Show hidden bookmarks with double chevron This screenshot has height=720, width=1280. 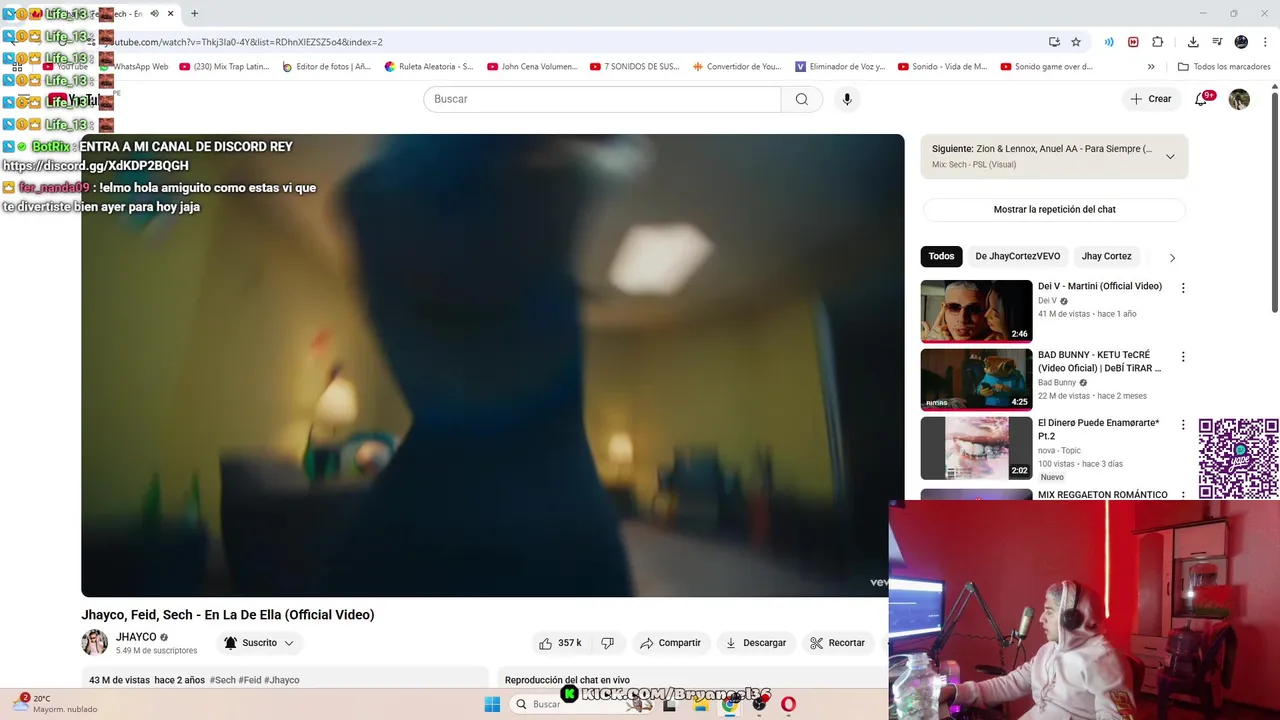coord(1151,67)
